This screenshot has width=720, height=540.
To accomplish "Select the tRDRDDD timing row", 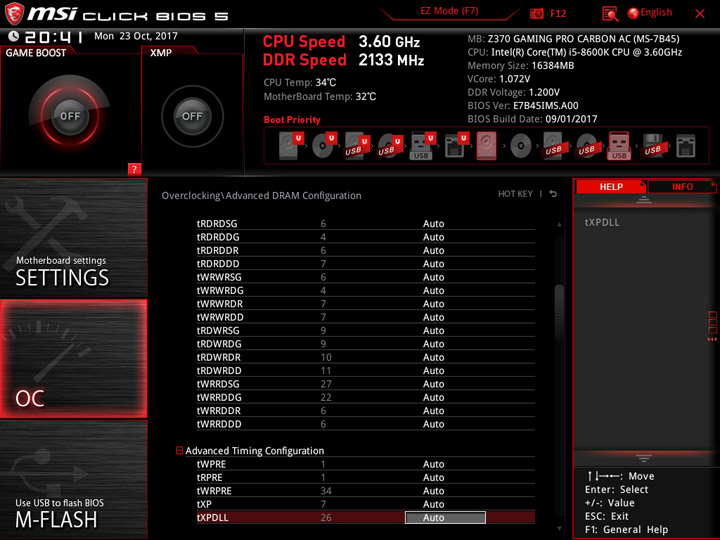I will tap(366, 264).
